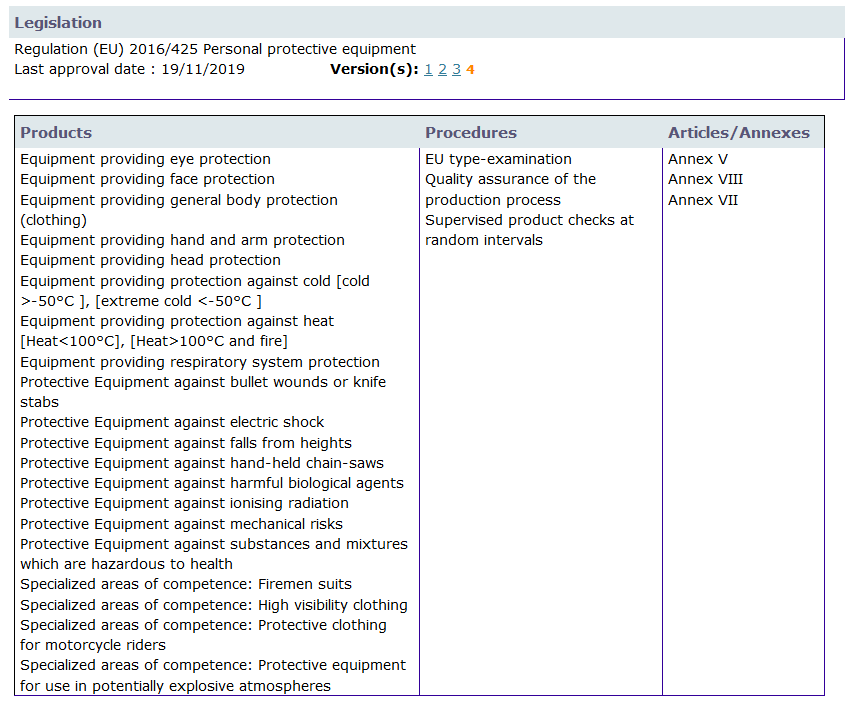860x710 pixels.
Task: Click Protective Equipment against mechanical risks
Action: pos(182,524)
